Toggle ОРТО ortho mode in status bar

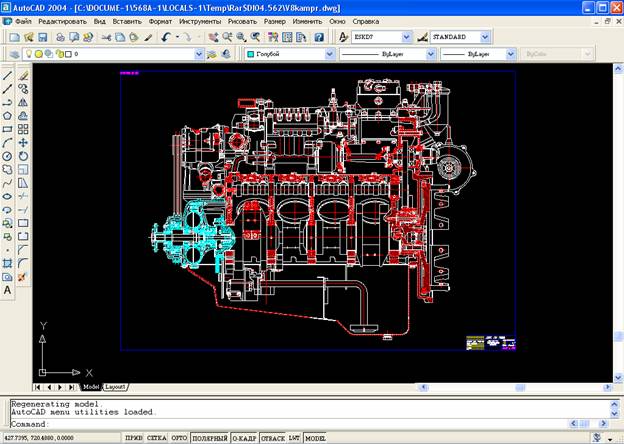pyautogui.click(x=179, y=438)
